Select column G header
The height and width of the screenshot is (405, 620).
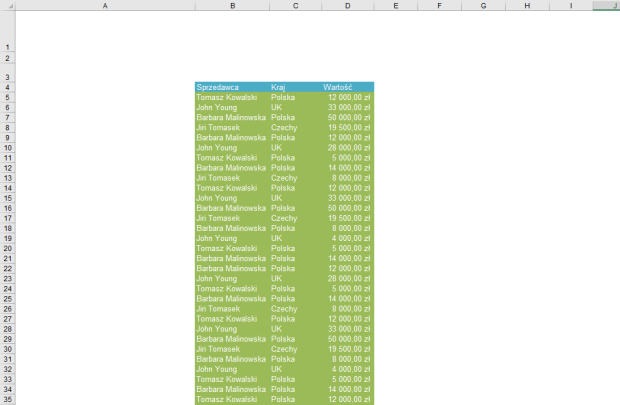tap(483, 6)
